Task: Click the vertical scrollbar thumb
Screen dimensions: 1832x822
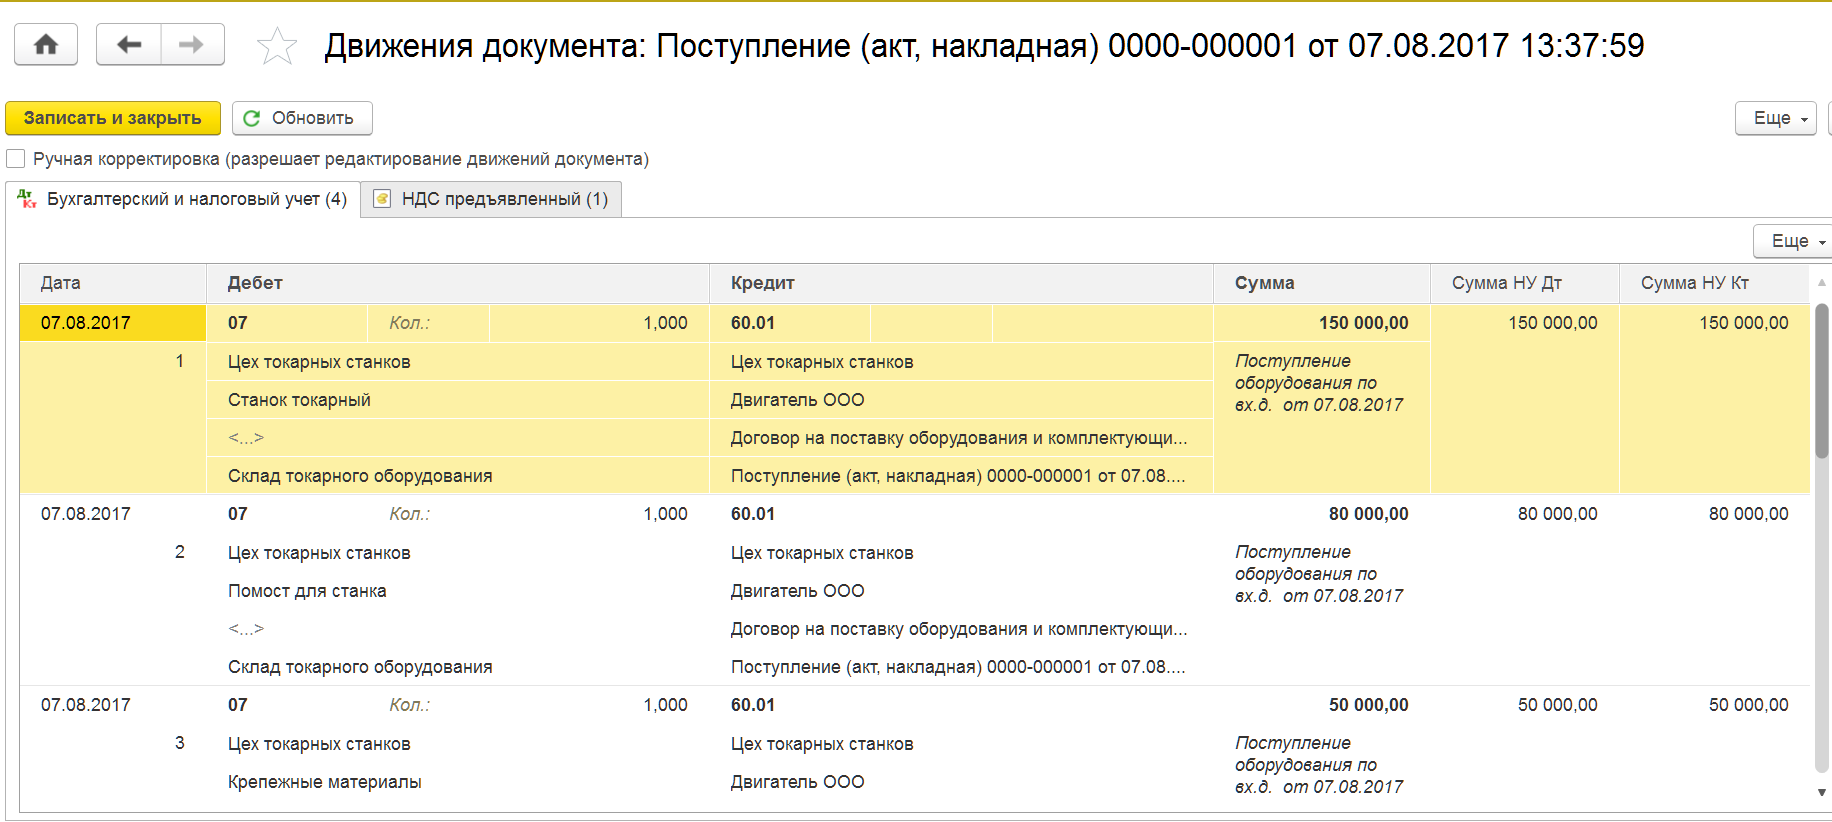Action: [1822, 380]
